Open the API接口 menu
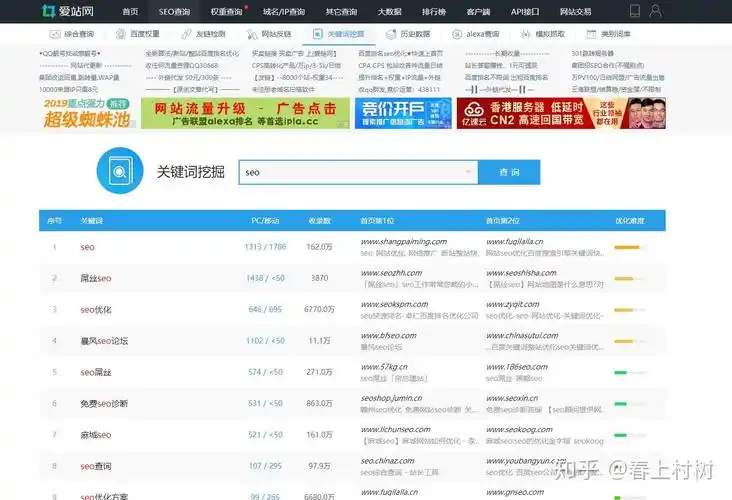The height and width of the screenshot is (500, 732). [525, 12]
